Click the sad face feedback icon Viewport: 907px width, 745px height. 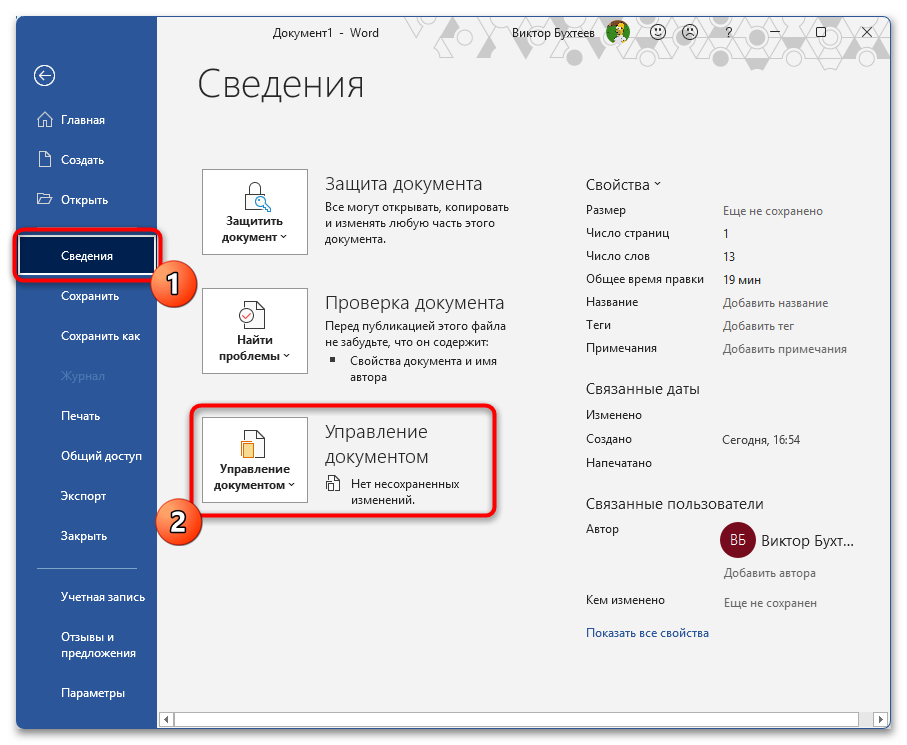coord(689,32)
